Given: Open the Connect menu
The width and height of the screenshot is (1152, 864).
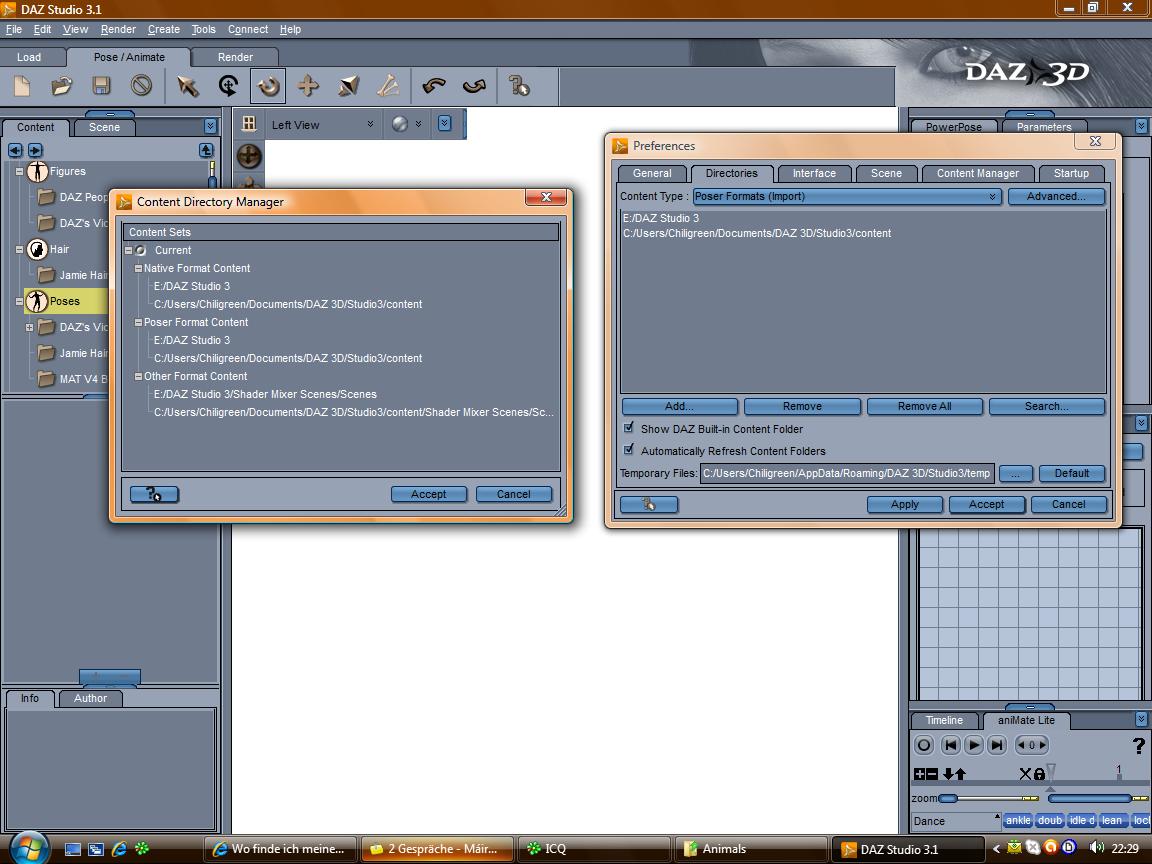Looking at the screenshot, I should pos(248,29).
